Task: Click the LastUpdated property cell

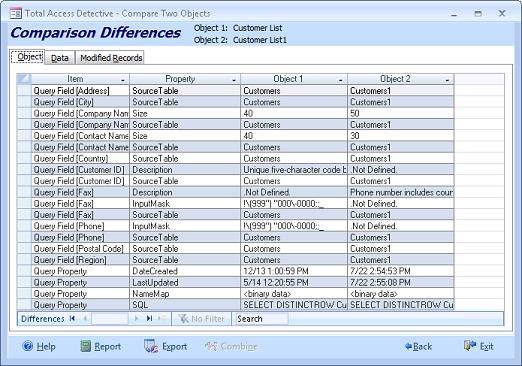Action: [x=185, y=282]
